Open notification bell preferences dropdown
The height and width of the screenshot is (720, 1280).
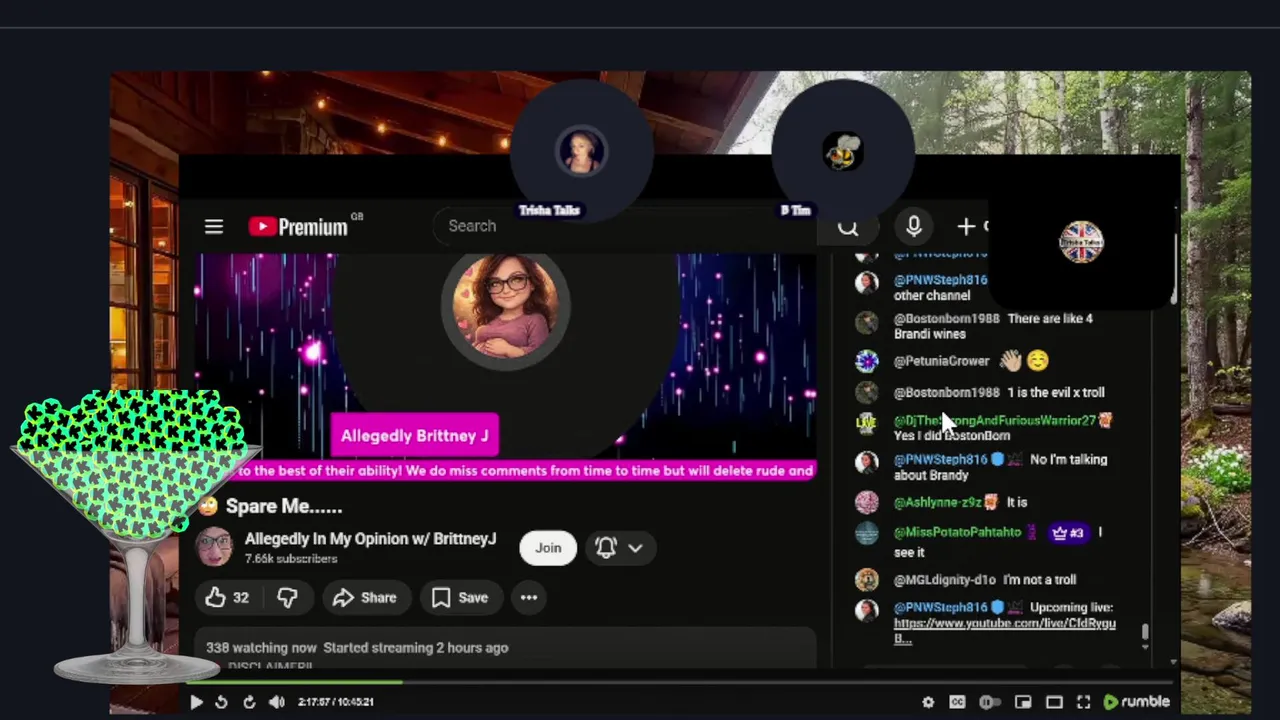tap(620, 547)
